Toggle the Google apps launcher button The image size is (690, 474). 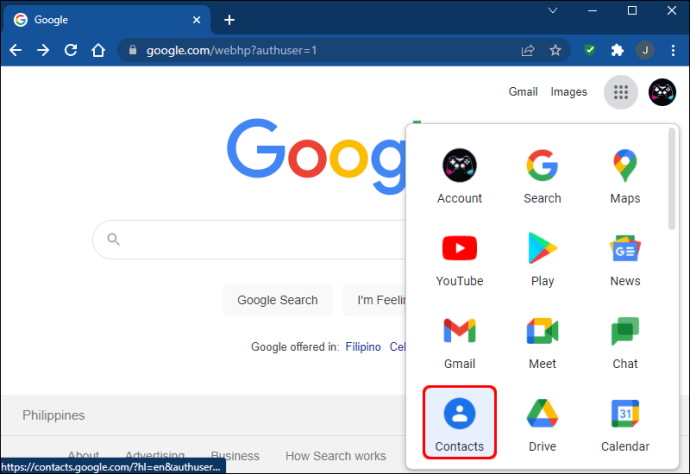coord(620,92)
